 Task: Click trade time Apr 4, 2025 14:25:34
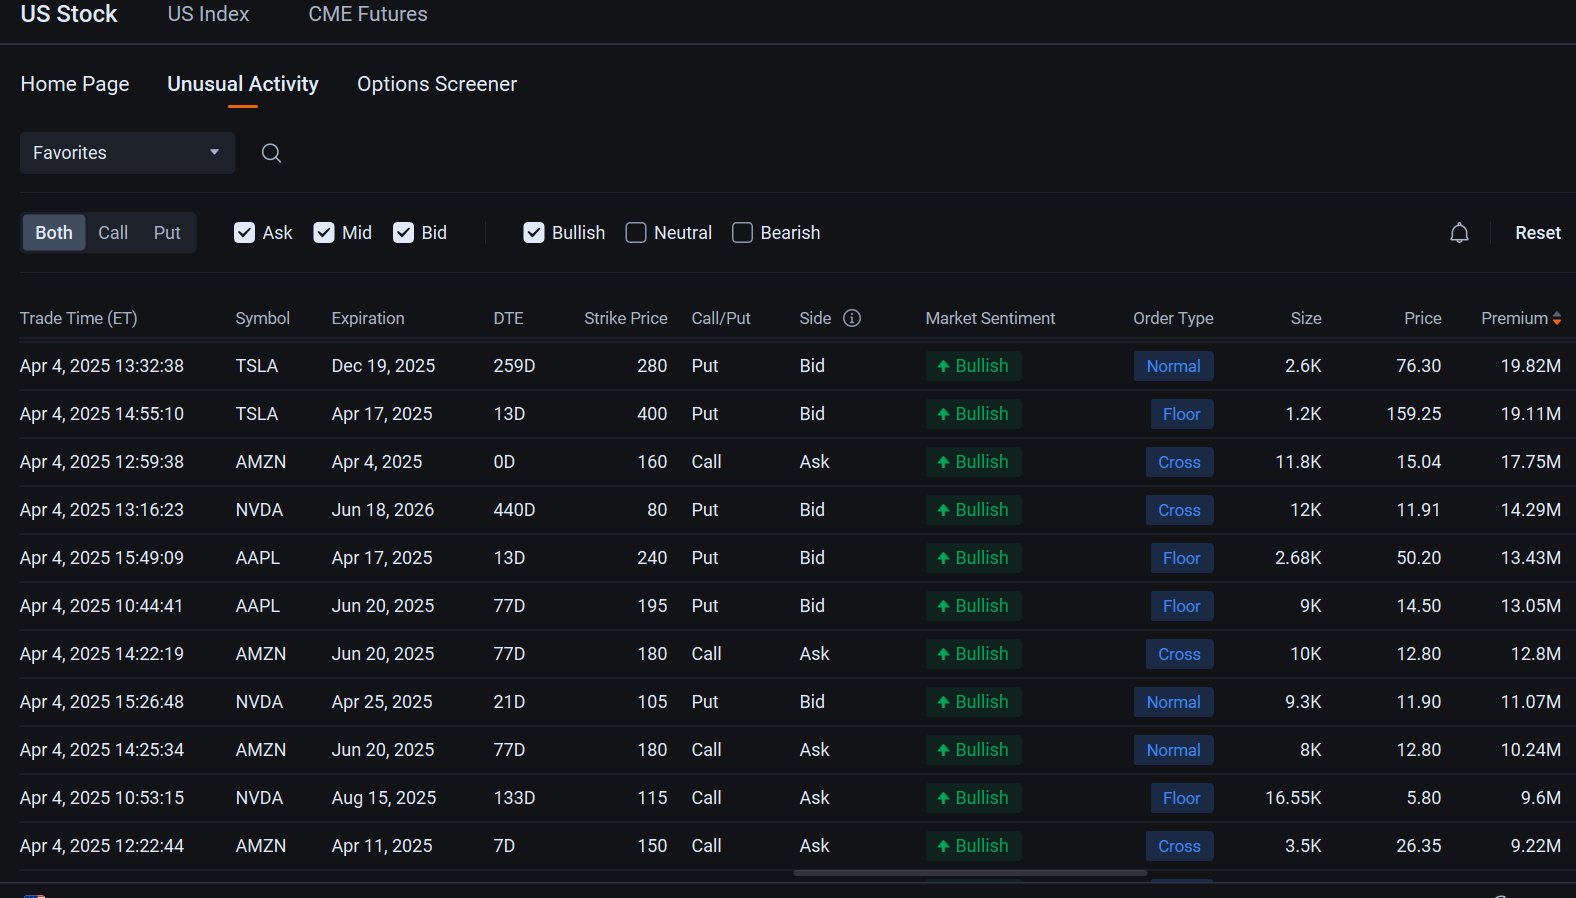pos(102,750)
